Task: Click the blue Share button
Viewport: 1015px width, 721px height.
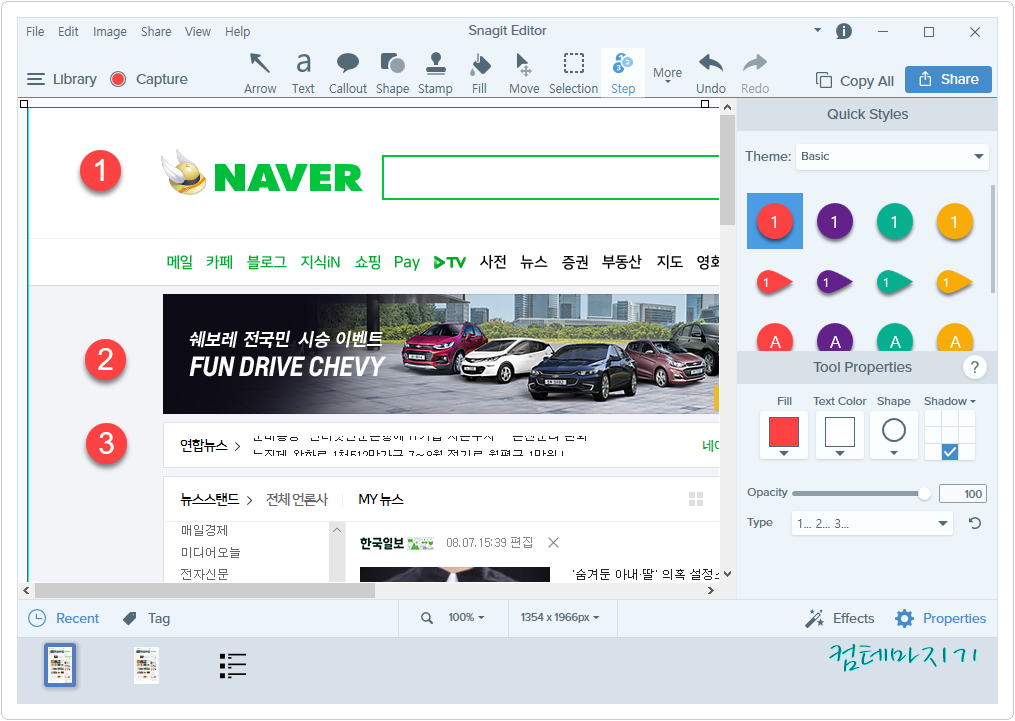Action: point(948,80)
